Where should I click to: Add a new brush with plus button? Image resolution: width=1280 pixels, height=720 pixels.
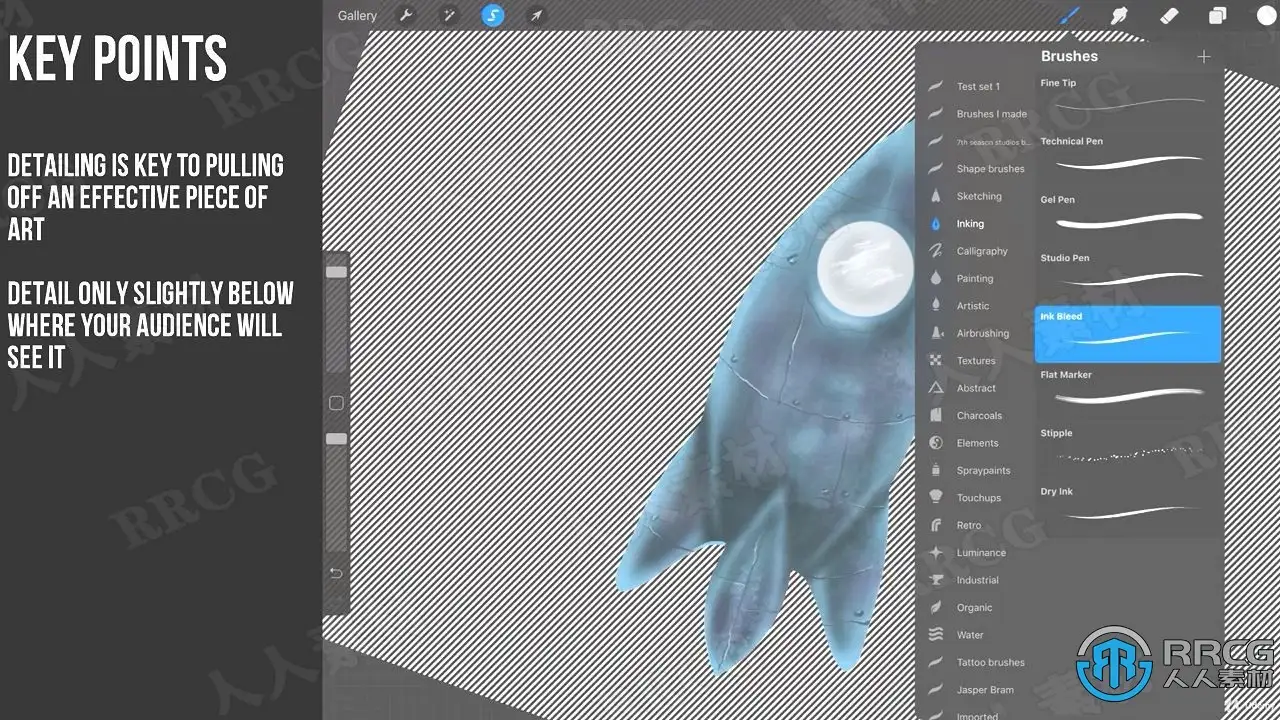[1204, 57]
